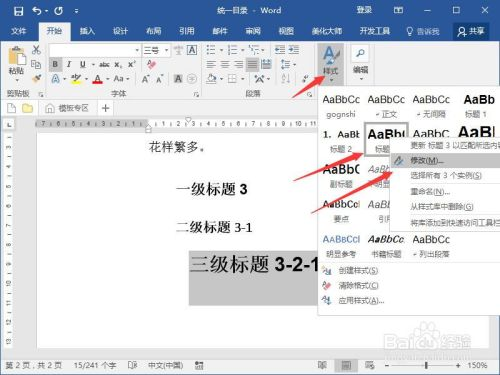Choose 选择所有 3 个实例(S) menu item
This screenshot has width=500, height=375.
[x=445, y=176]
